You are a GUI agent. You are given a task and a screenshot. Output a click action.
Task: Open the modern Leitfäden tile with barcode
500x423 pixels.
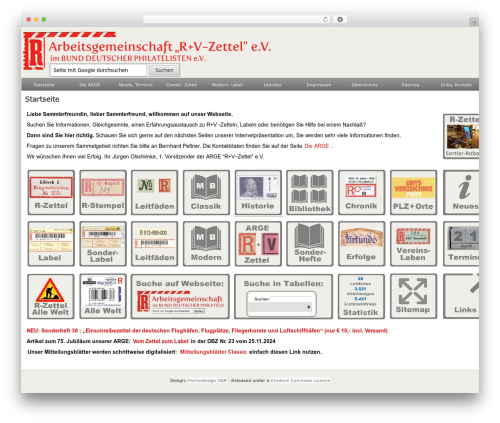[x=154, y=244]
